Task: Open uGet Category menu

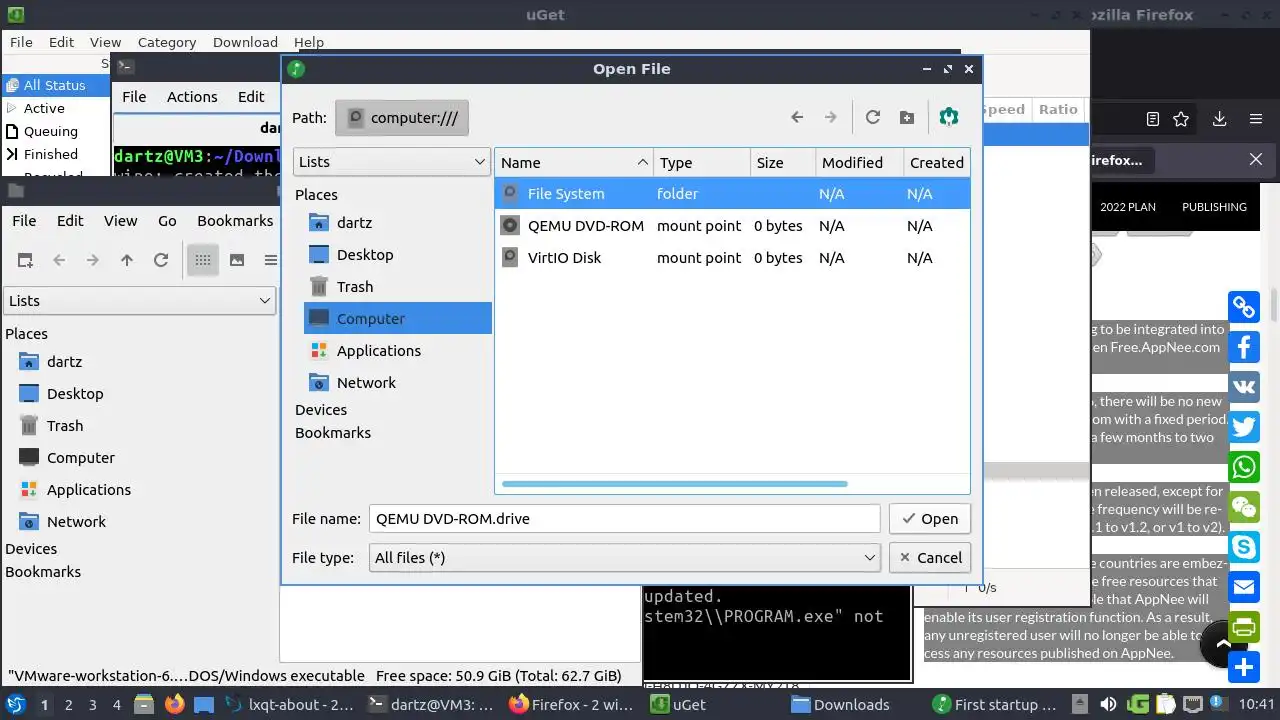Action: coord(167,42)
